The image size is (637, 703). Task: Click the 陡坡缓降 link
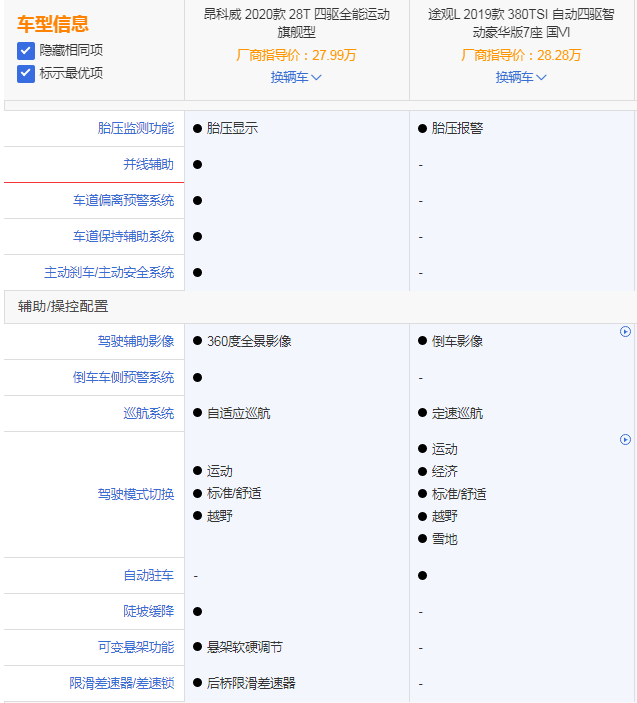click(x=148, y=611)
